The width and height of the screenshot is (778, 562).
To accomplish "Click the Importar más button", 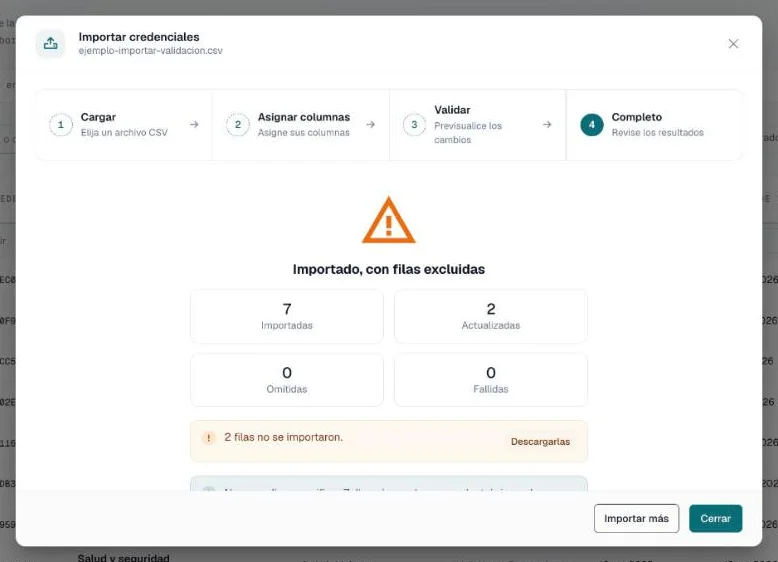I will [x=636, y=518].
